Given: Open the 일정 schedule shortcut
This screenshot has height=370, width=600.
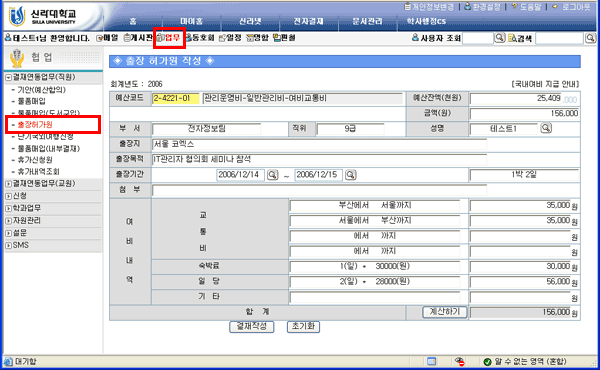Looking at the screenshot, I should click(x=230, y=38).
